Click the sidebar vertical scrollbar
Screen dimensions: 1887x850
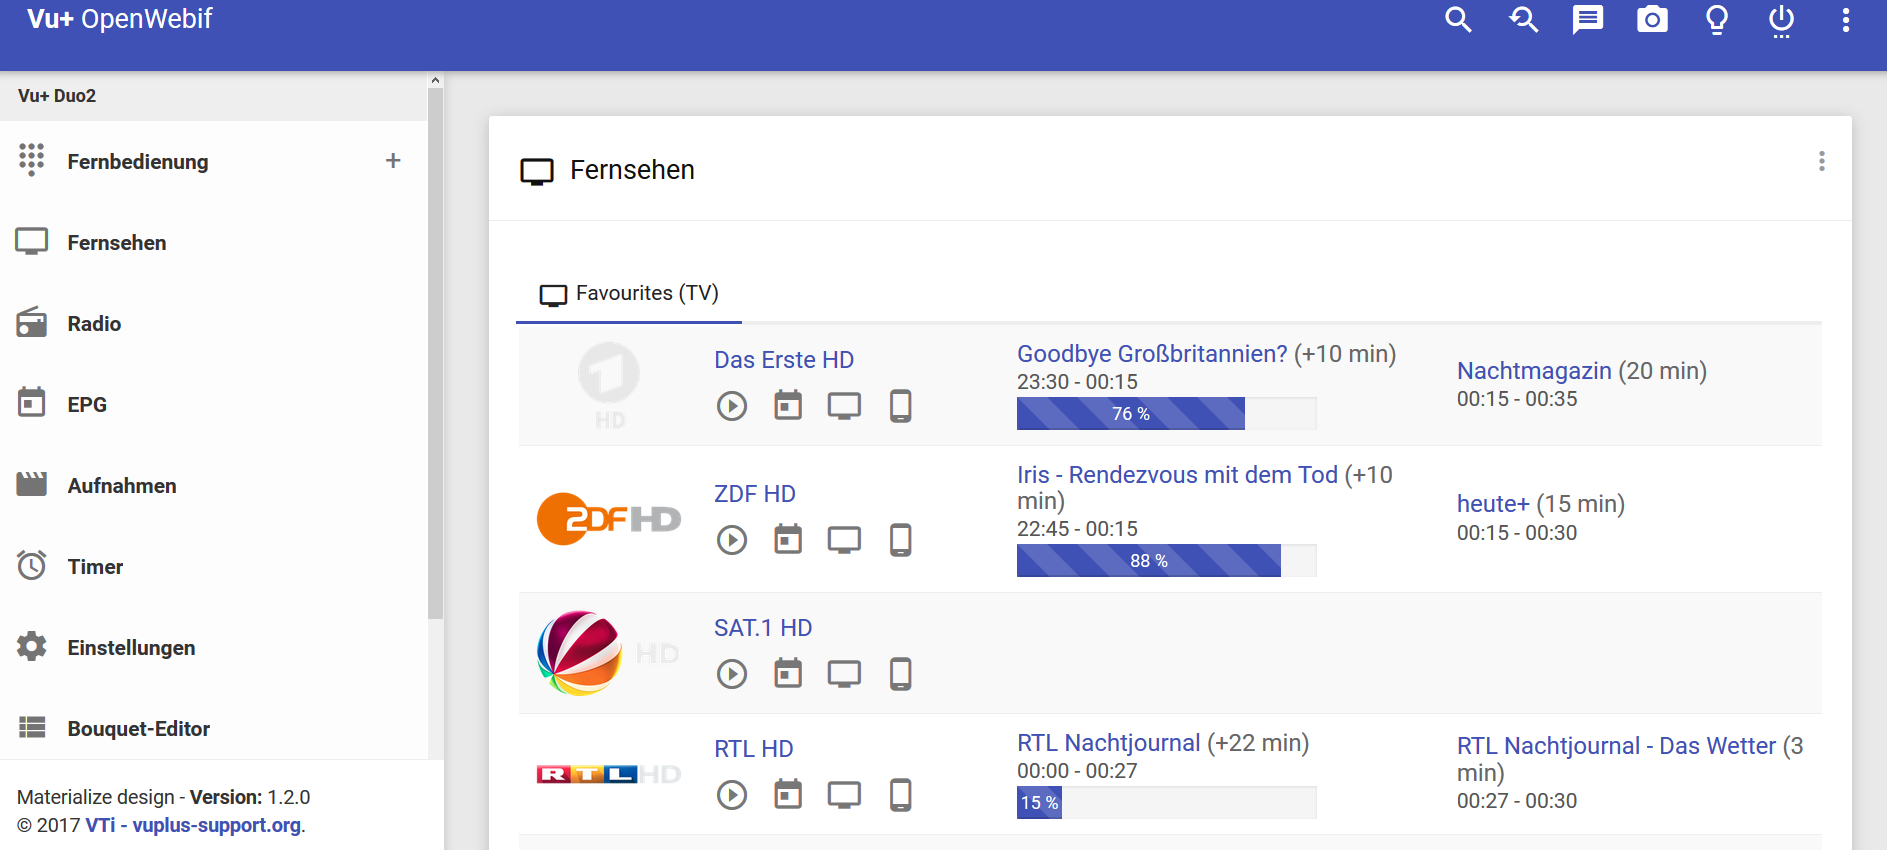pyautogui.click(x=435, y=350)
